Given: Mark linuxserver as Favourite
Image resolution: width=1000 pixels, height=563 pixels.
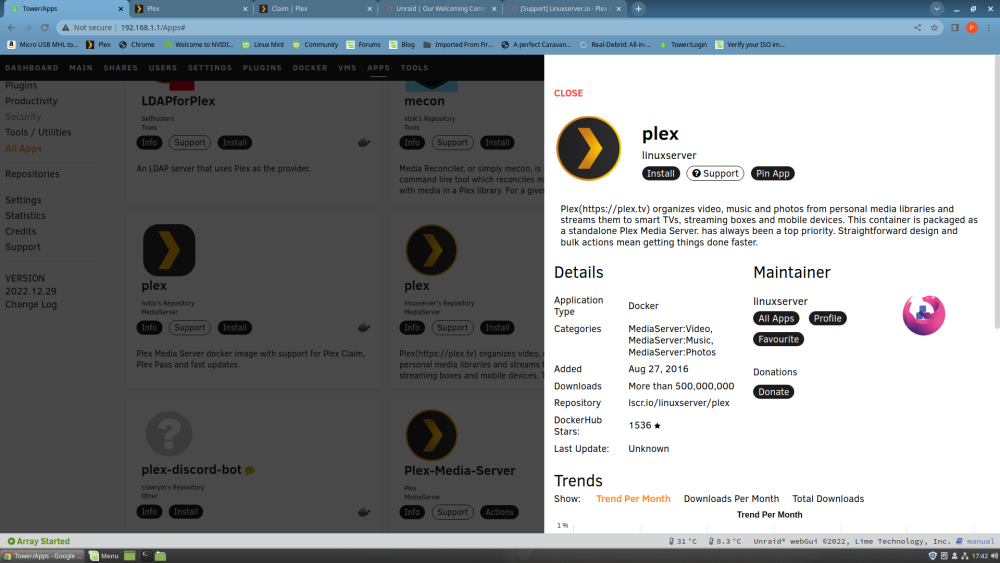Looking at the screenshot, I should pos(778,339).
